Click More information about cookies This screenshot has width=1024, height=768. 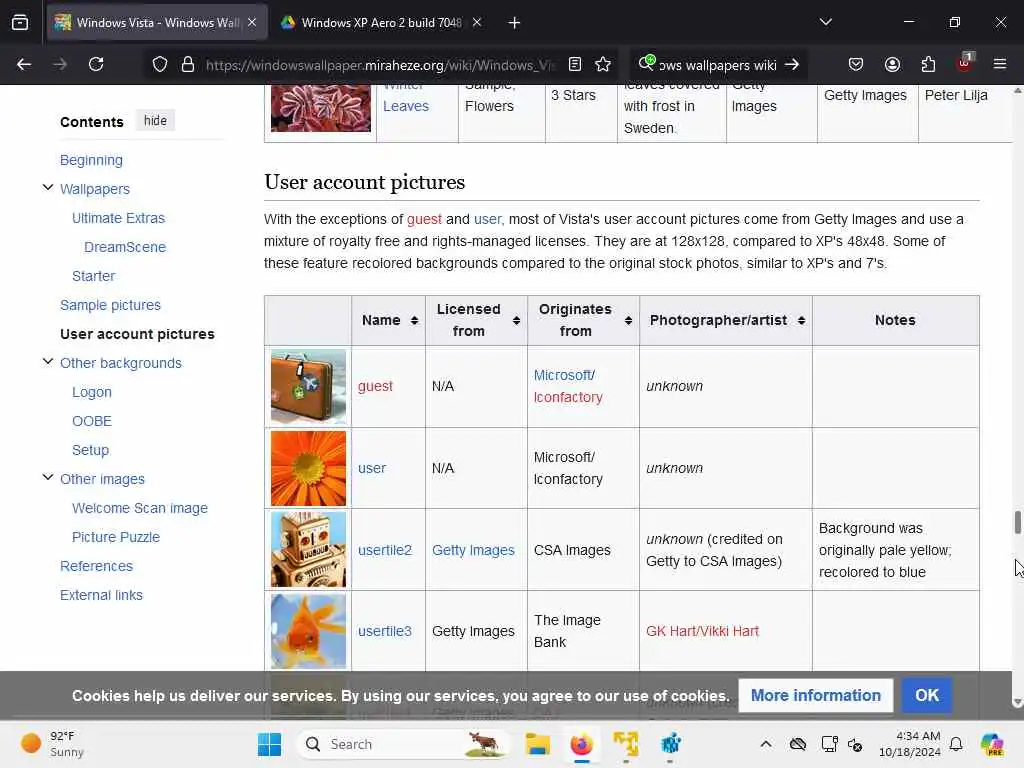pos(816,696)
